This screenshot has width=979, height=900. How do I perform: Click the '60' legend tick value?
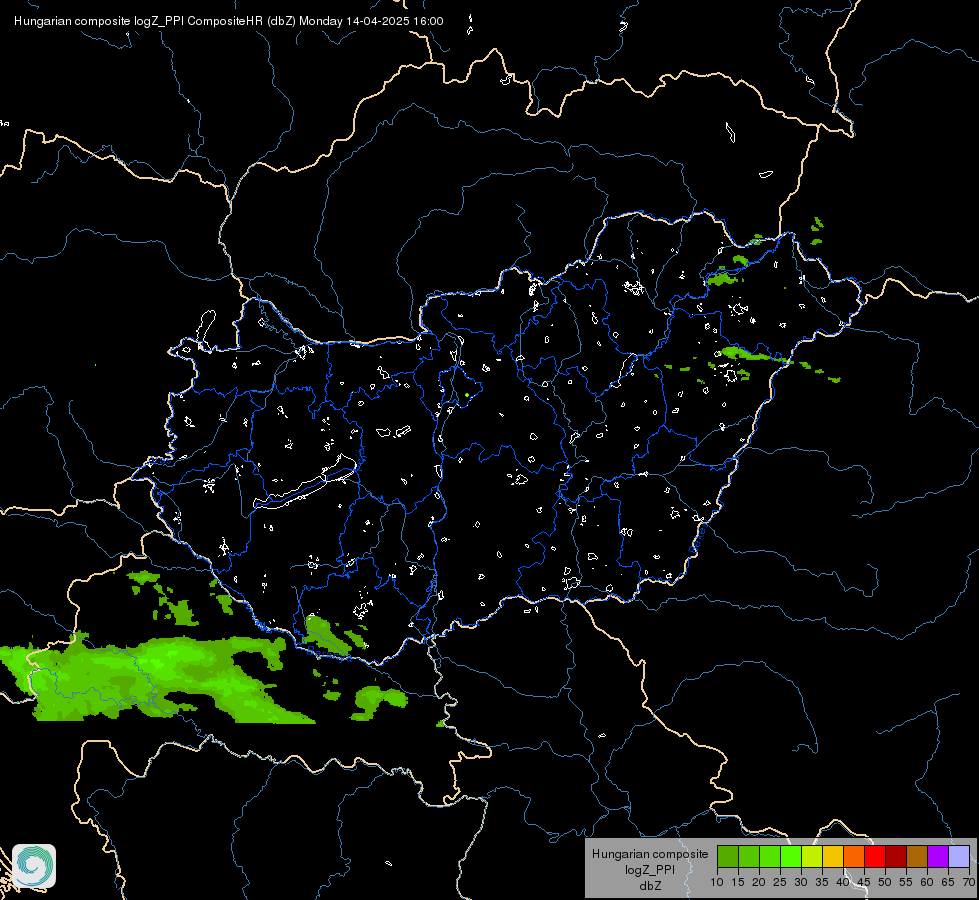pos(927,883)
